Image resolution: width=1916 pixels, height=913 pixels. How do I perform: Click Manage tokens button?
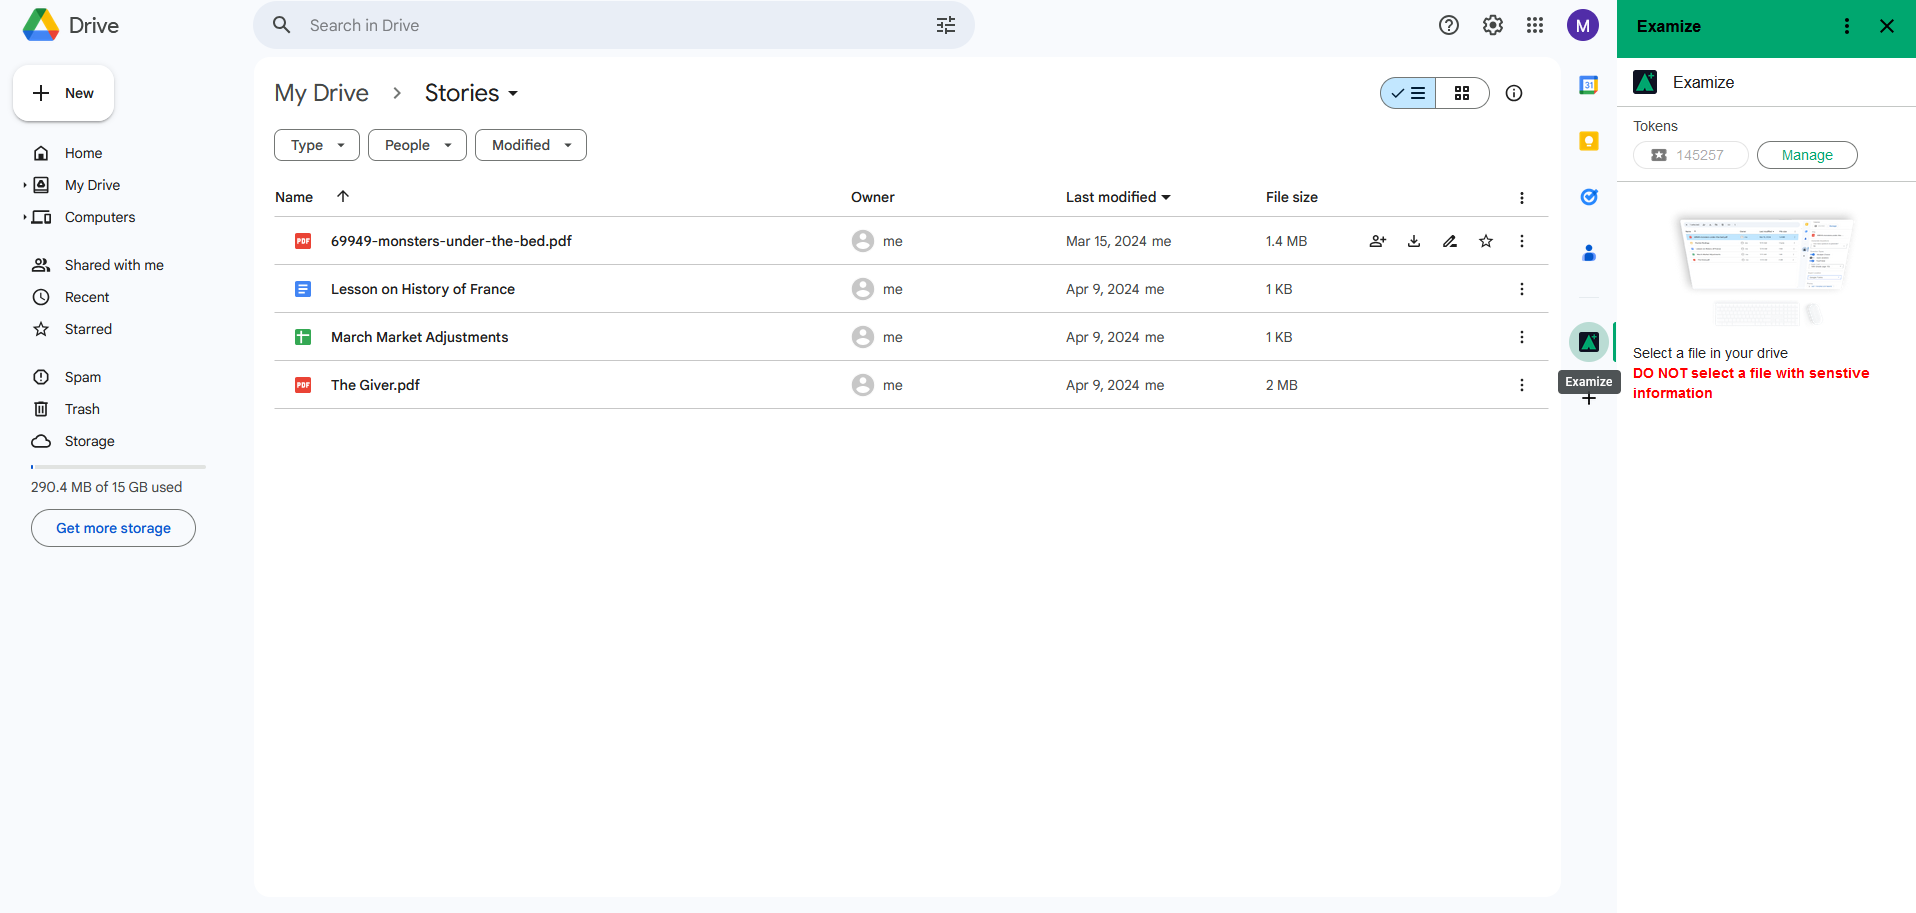coord(1807,155)
